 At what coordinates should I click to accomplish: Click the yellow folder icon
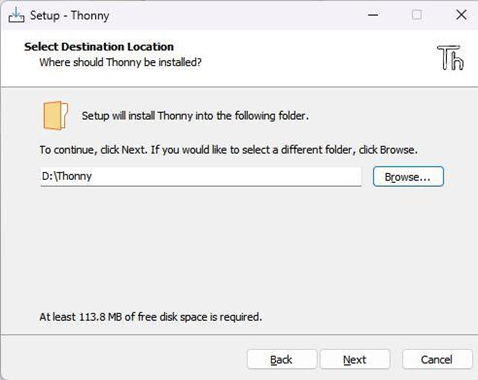point(55,115)
